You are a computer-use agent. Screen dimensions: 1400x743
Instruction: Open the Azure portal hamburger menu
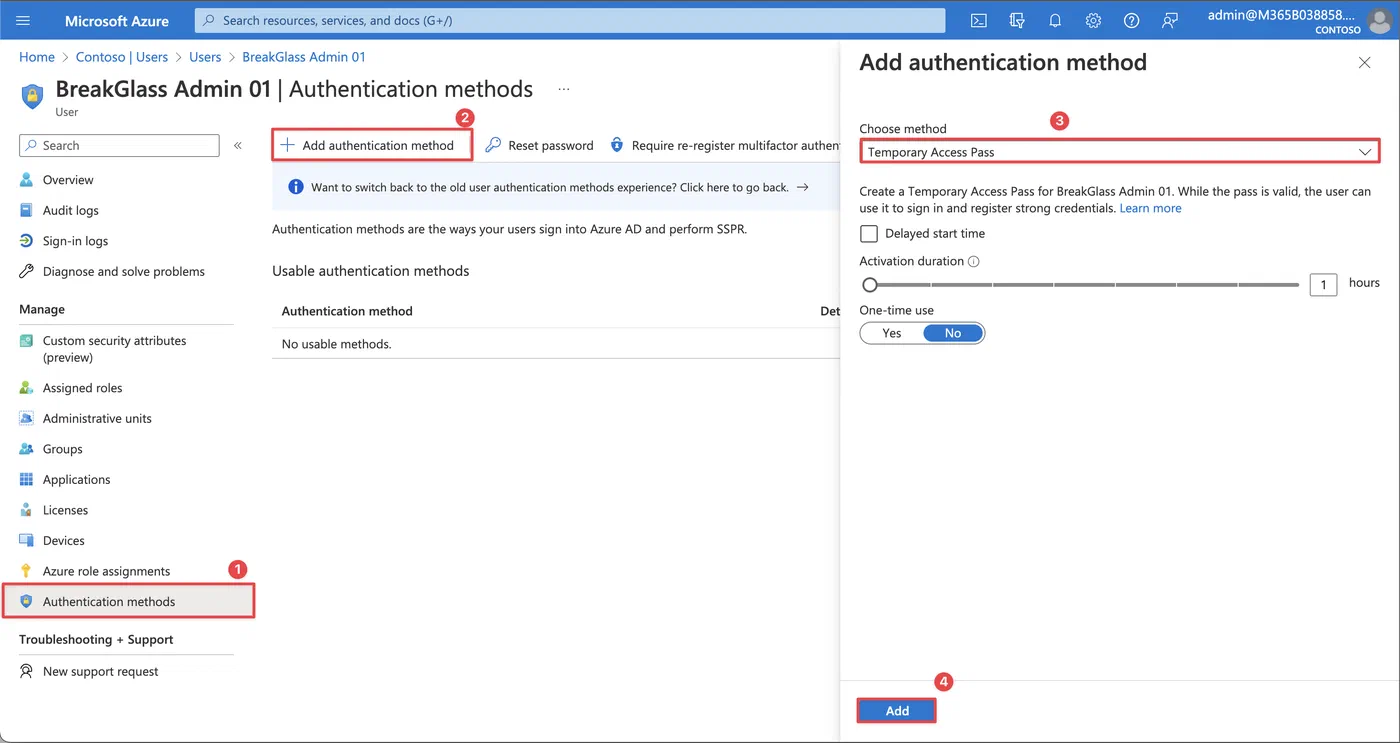(23, 20)
